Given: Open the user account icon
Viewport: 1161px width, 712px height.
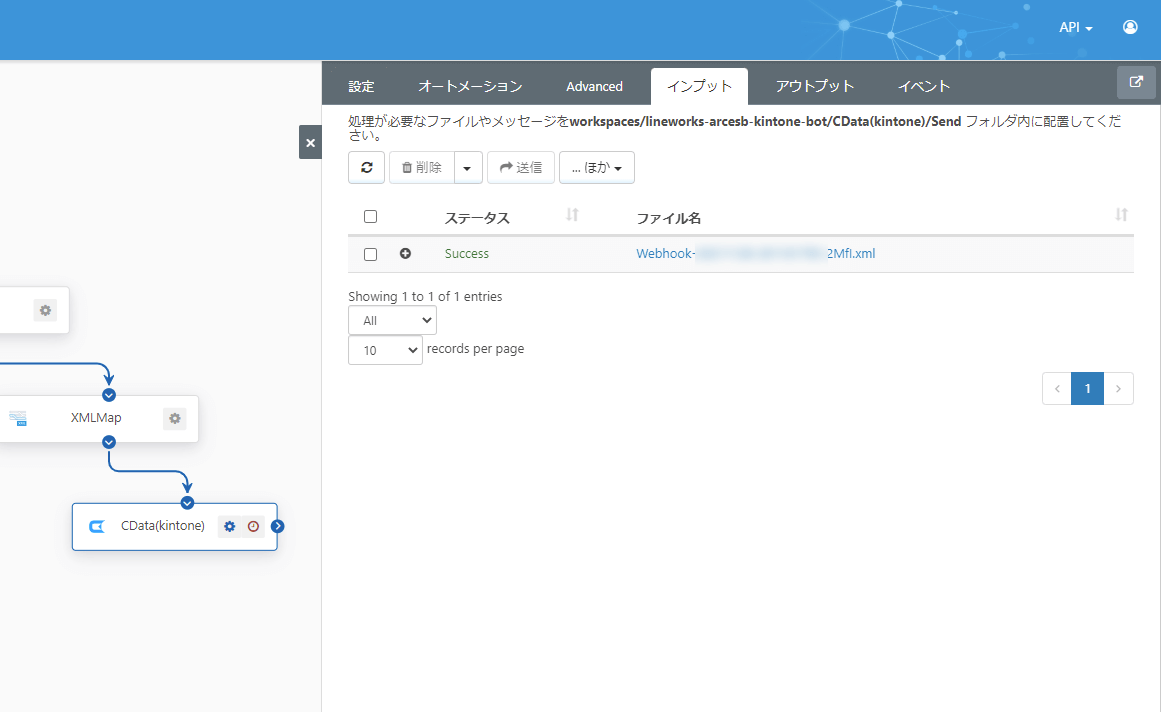Looking at the screenshot, I should tap(1130, 27).
